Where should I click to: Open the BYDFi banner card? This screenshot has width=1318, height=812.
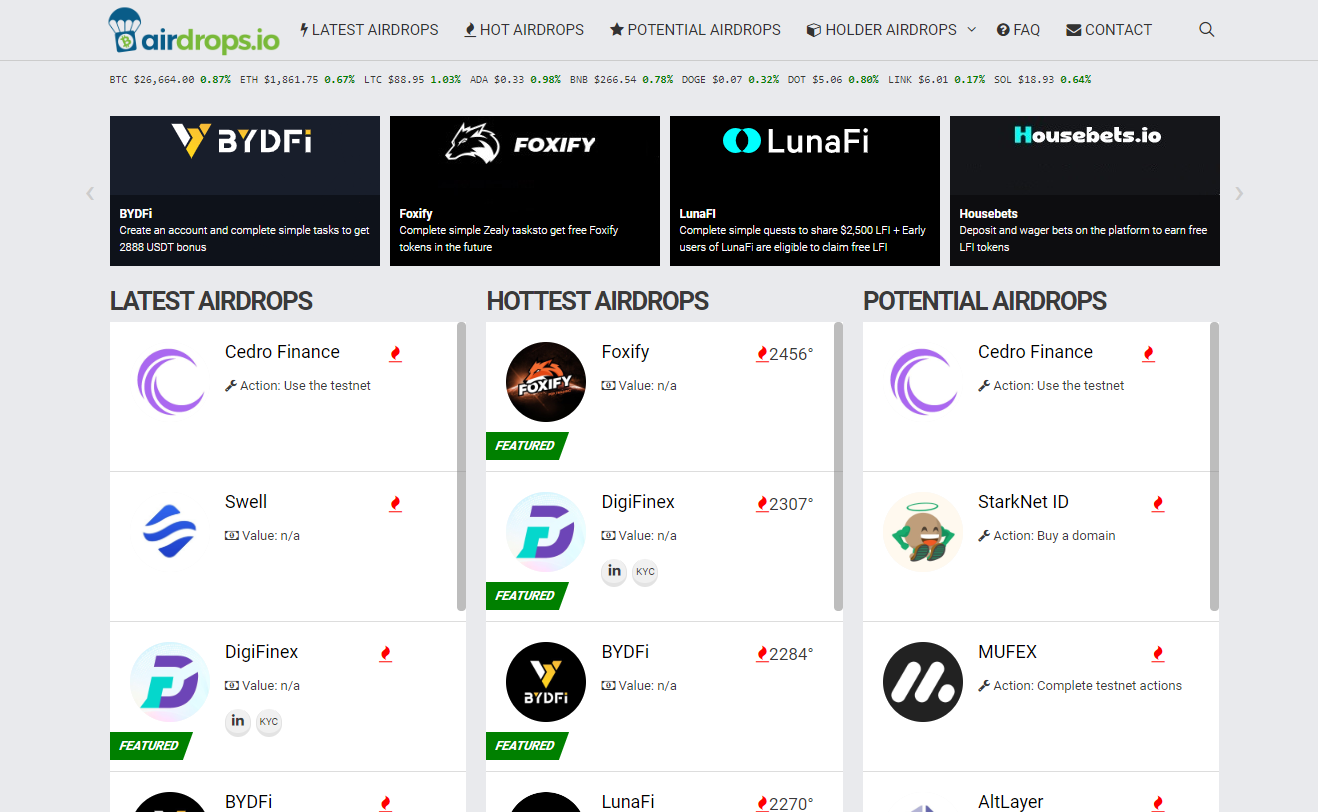pos(245,191)
